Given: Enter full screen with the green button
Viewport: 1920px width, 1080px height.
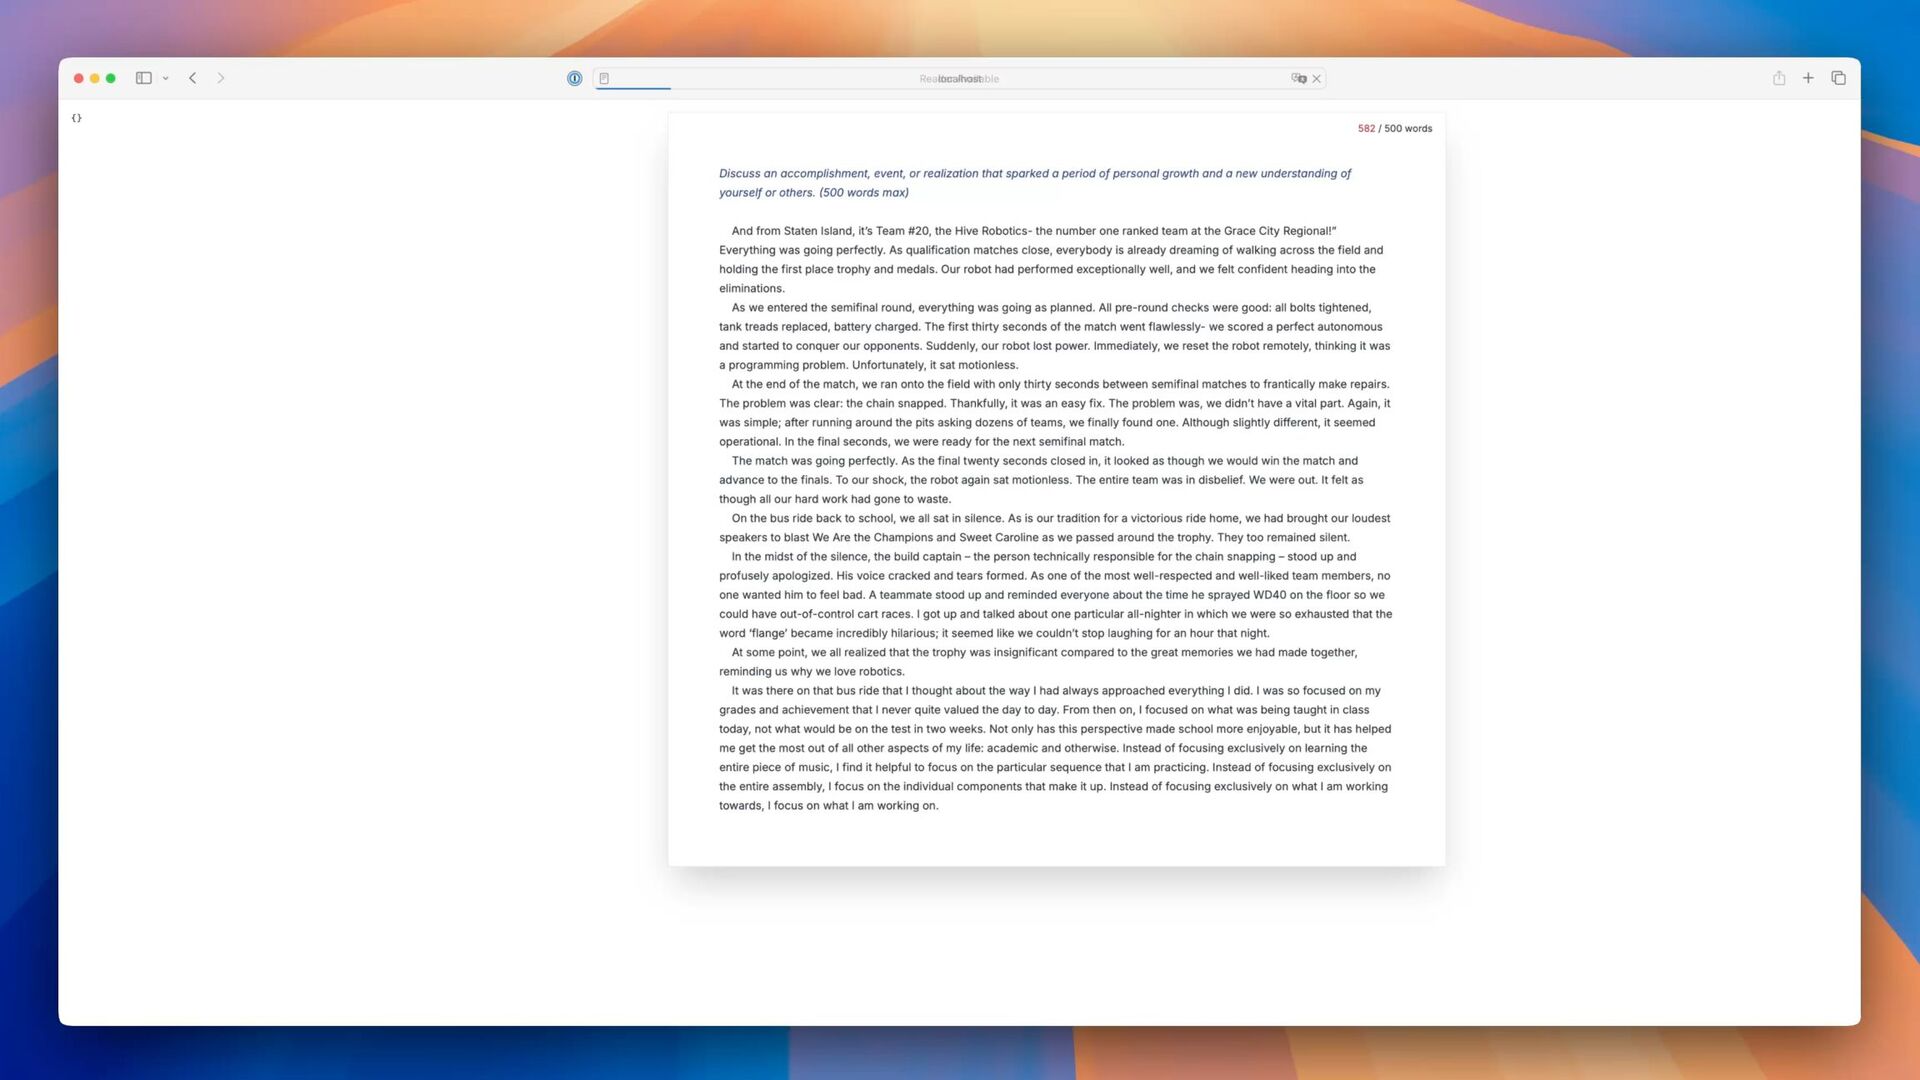Looking at the screenshot, I should tap(111, 78).
